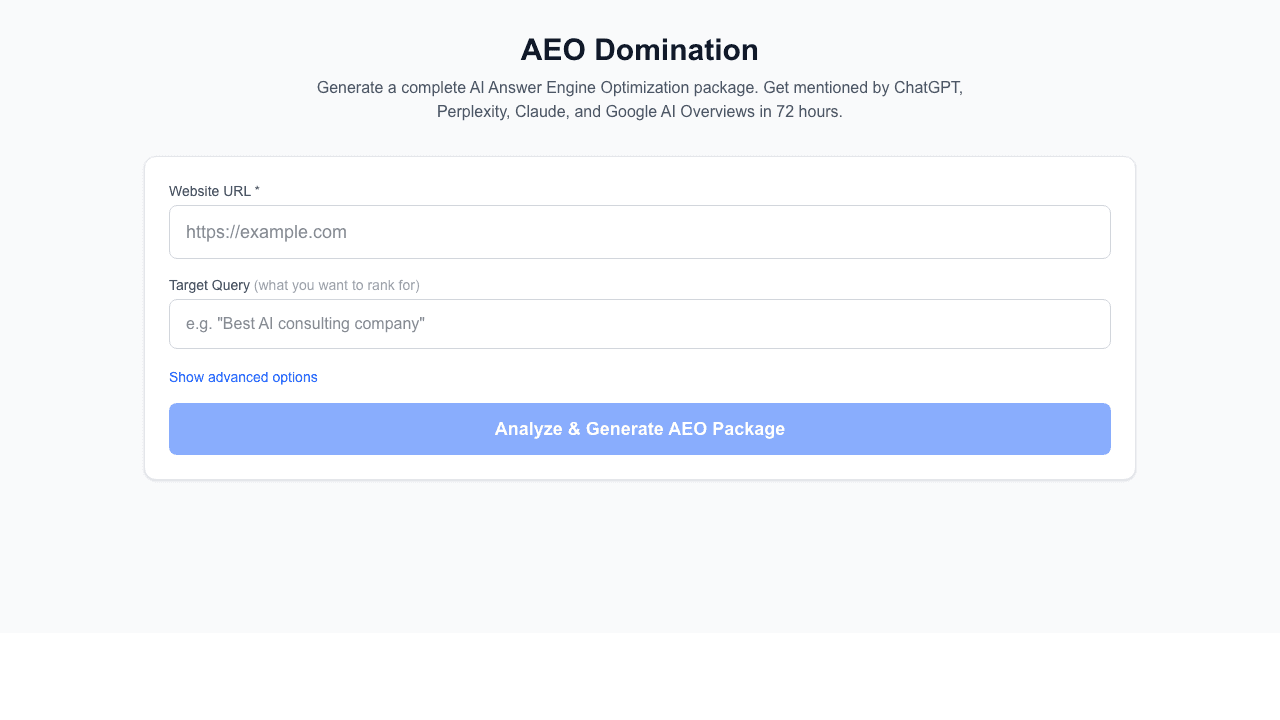
Task: Reveal advanced options below Target Query
Action: (243, 377)
